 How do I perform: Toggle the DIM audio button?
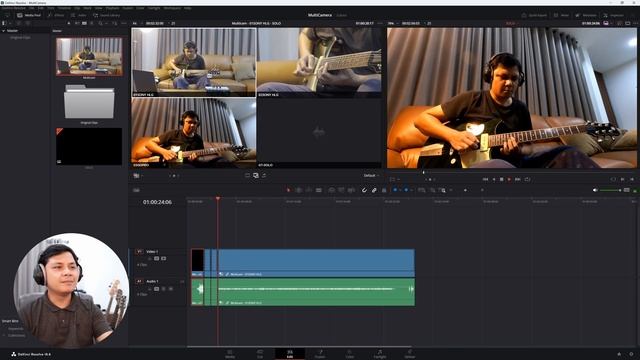[627, 190]
